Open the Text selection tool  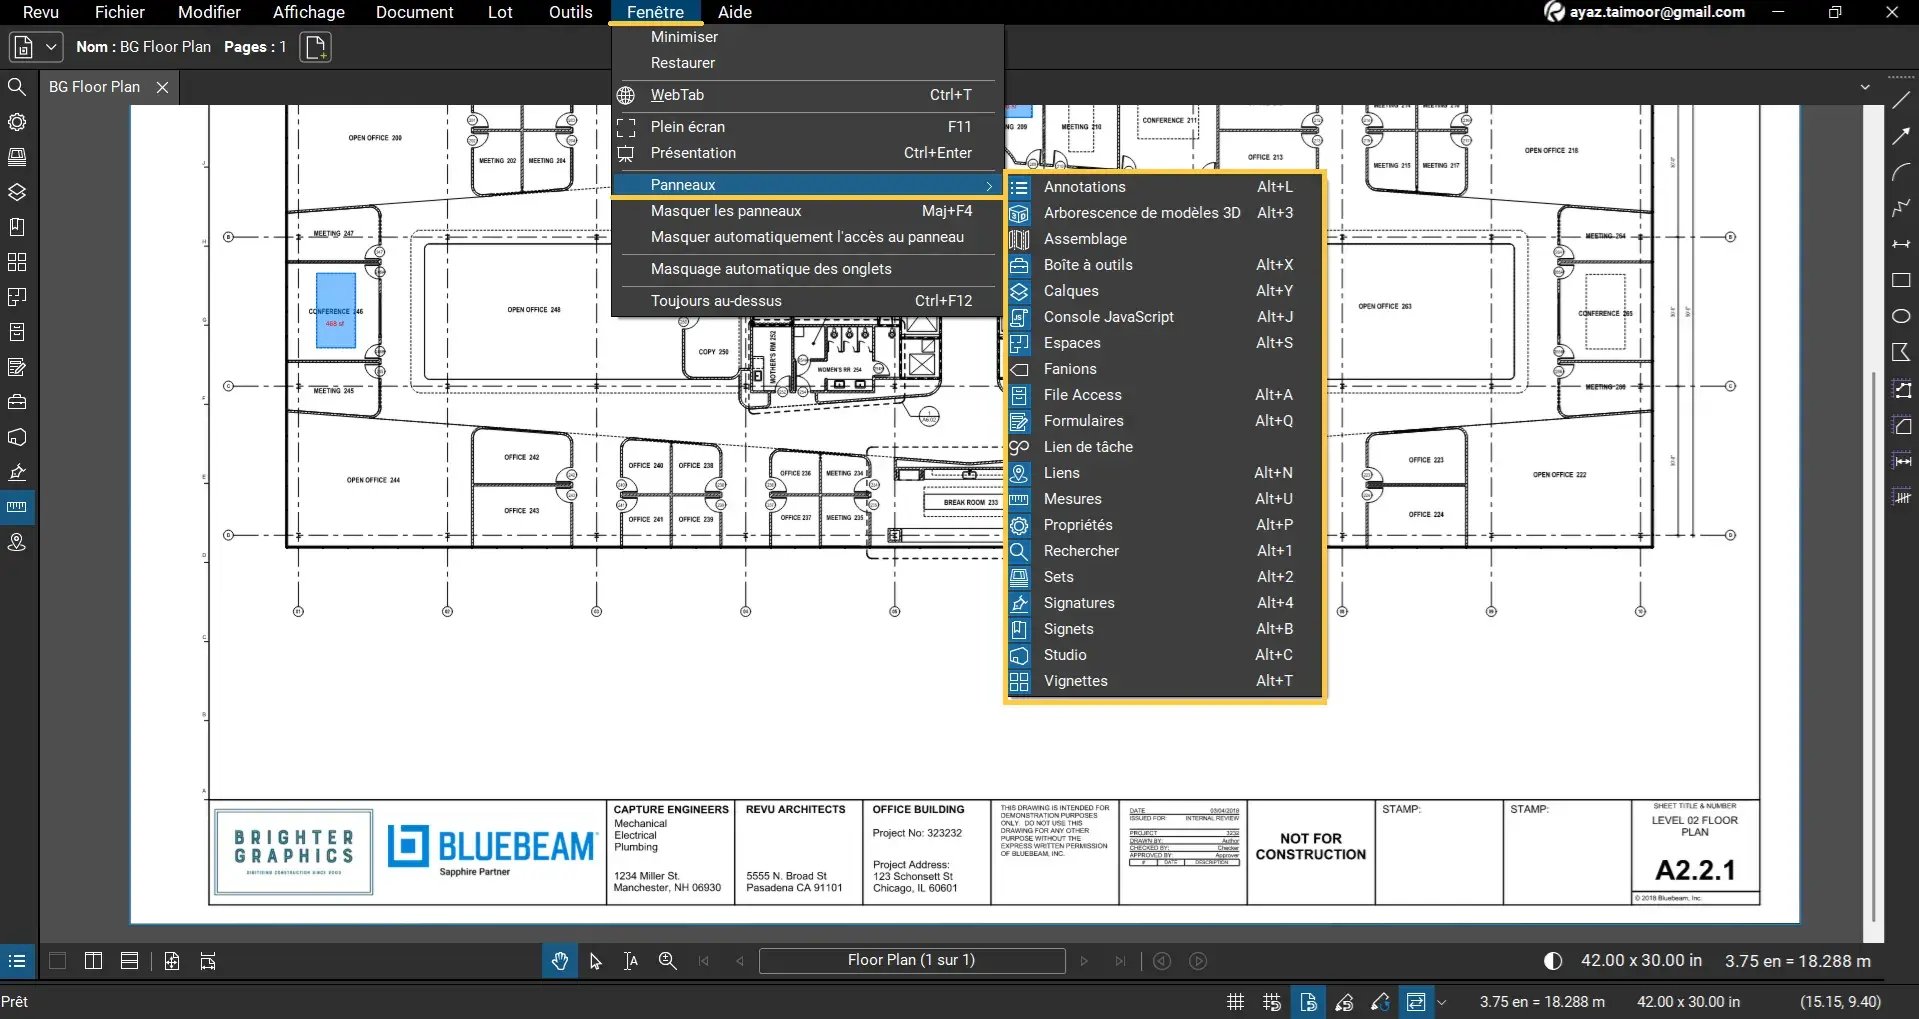point(630,960)
